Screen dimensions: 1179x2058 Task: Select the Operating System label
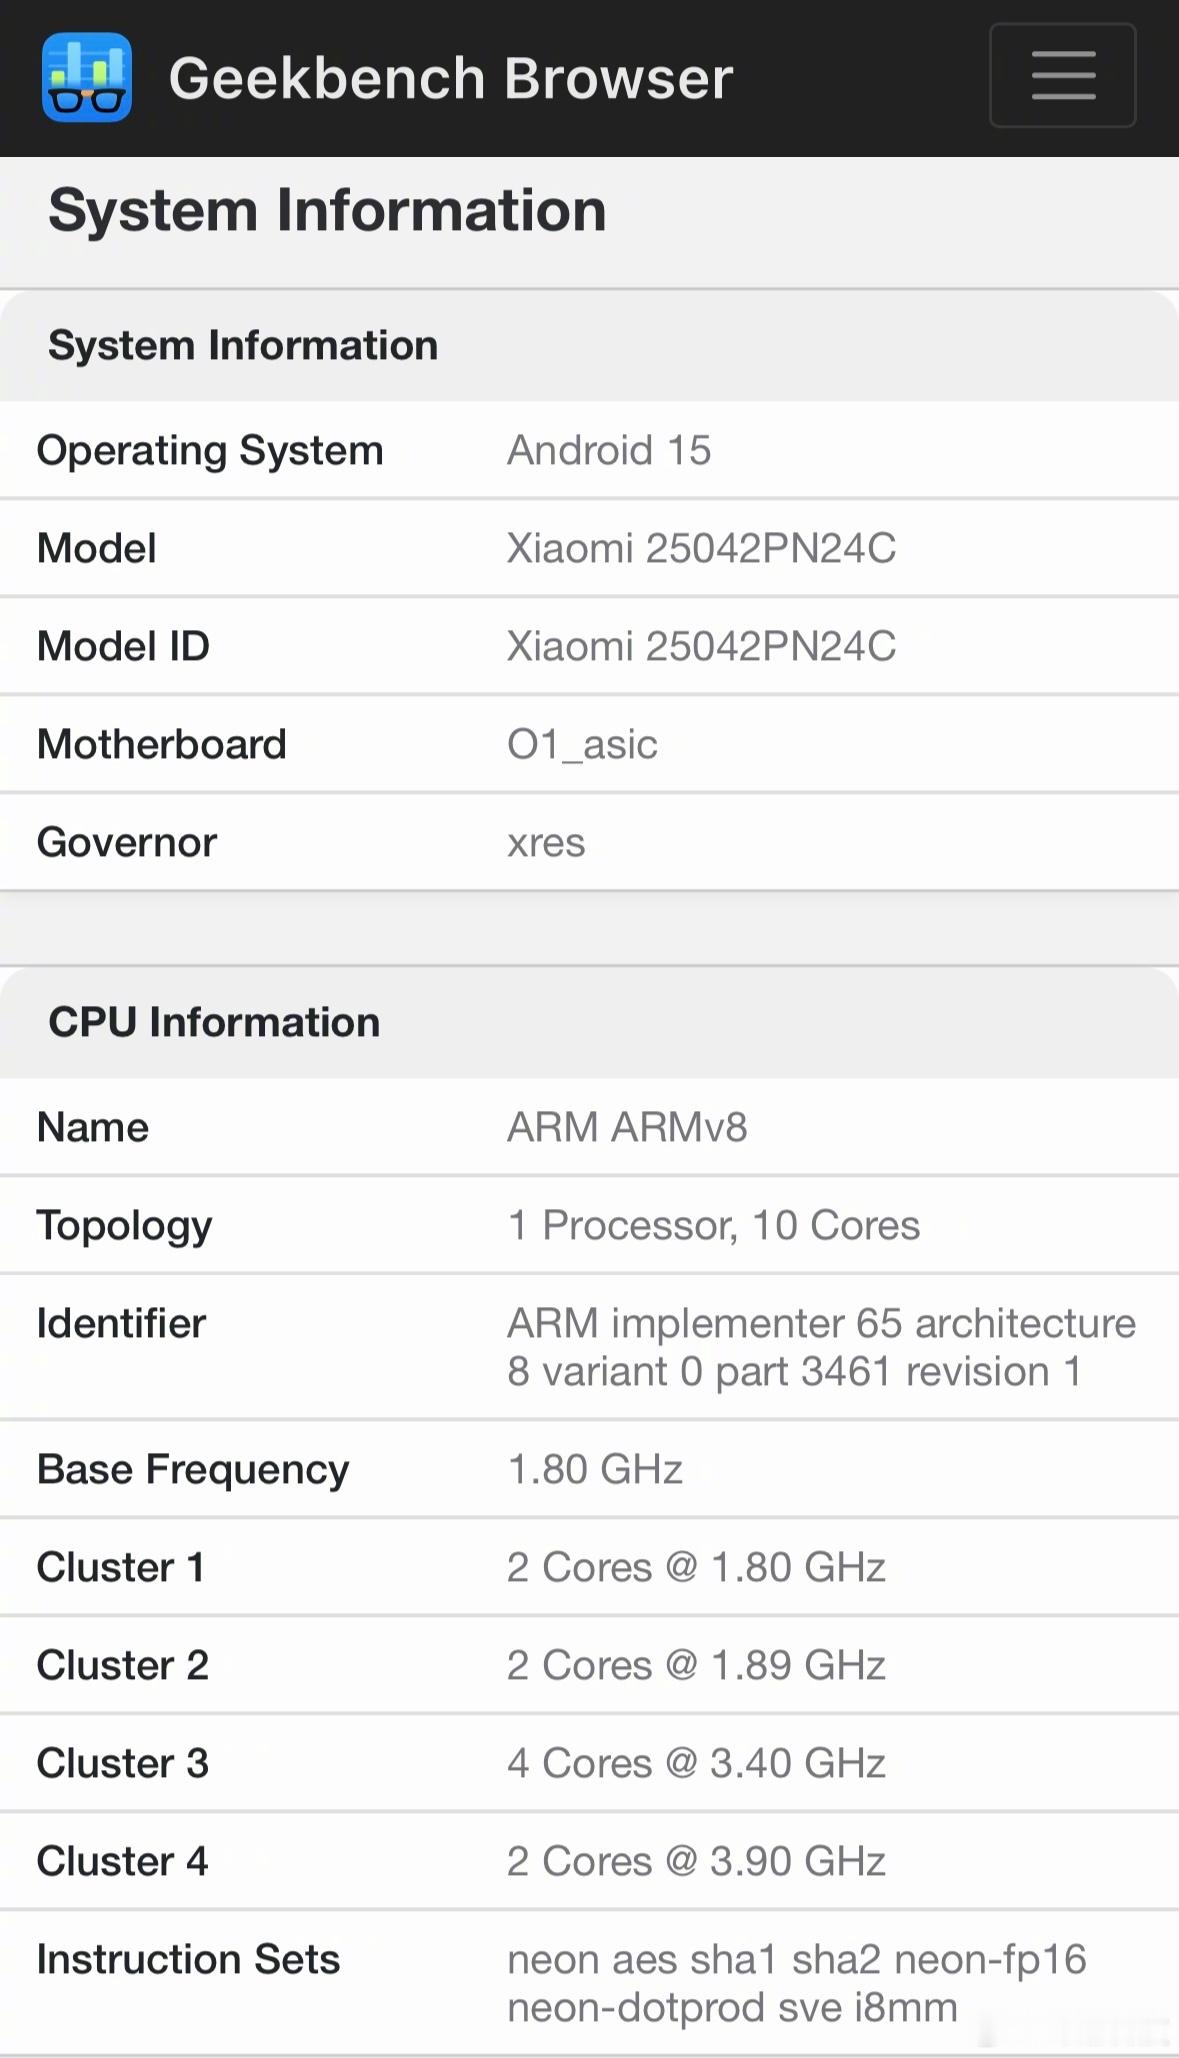click(210, 450)
